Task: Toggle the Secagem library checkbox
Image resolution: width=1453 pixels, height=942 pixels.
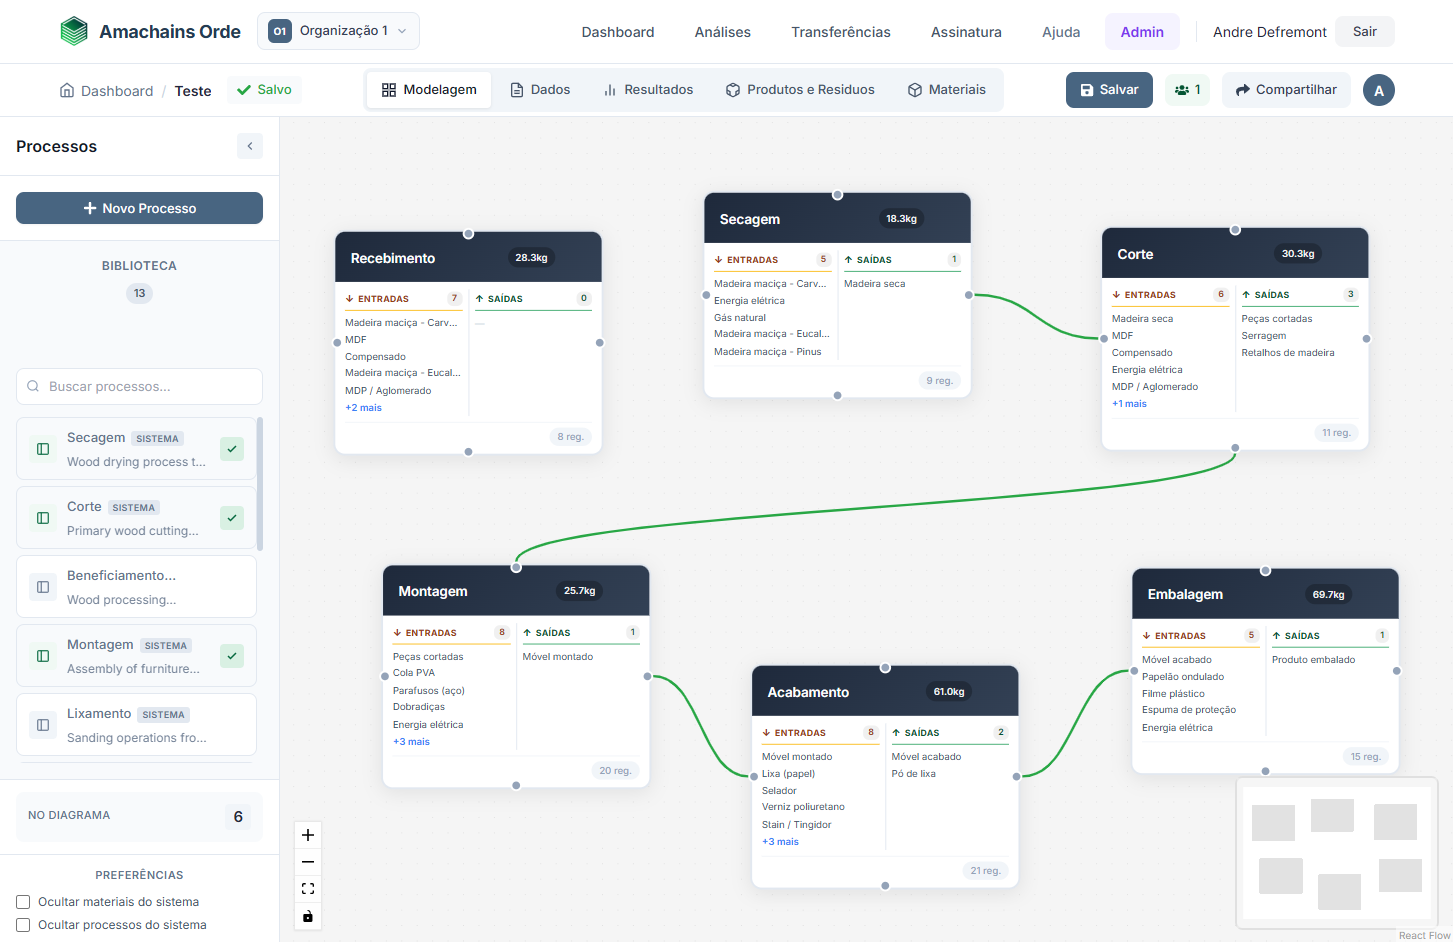Action: point(232,449)
